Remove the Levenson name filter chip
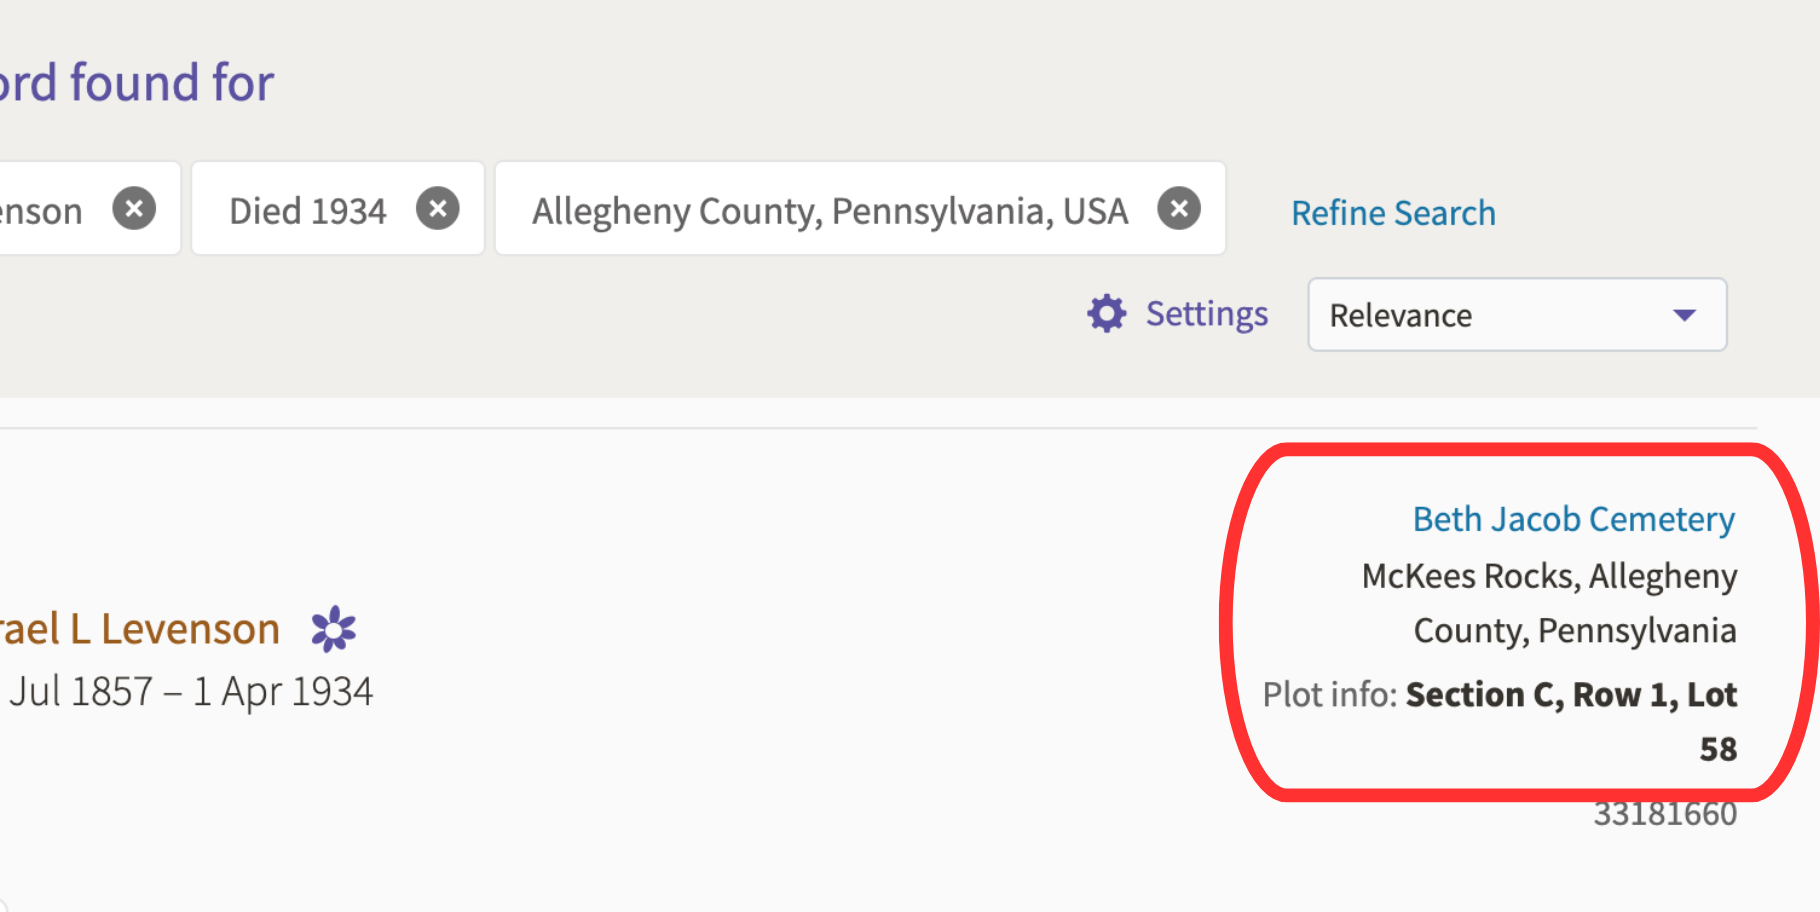The image size is (1820, 912). pos(134,209)
